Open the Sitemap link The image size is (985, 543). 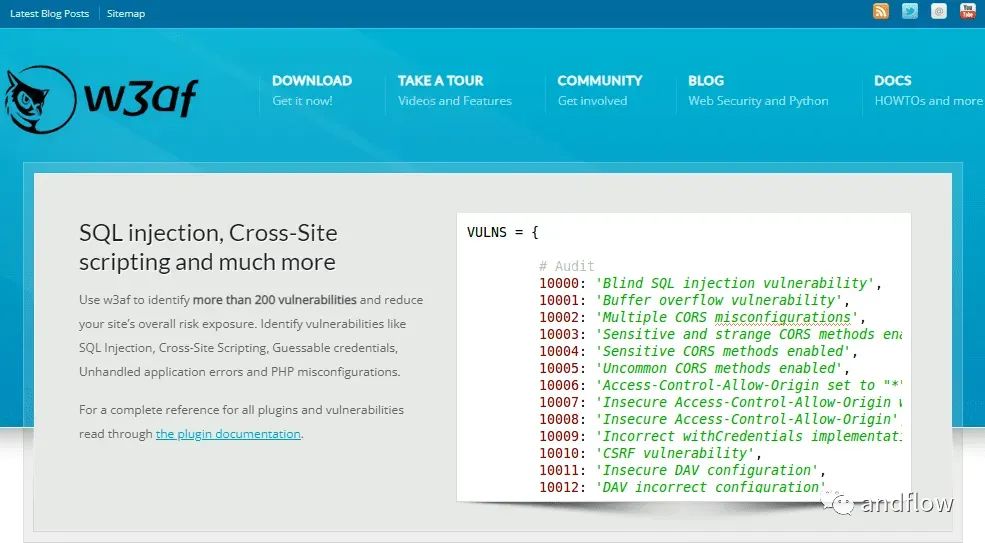(x=126, y=13)
